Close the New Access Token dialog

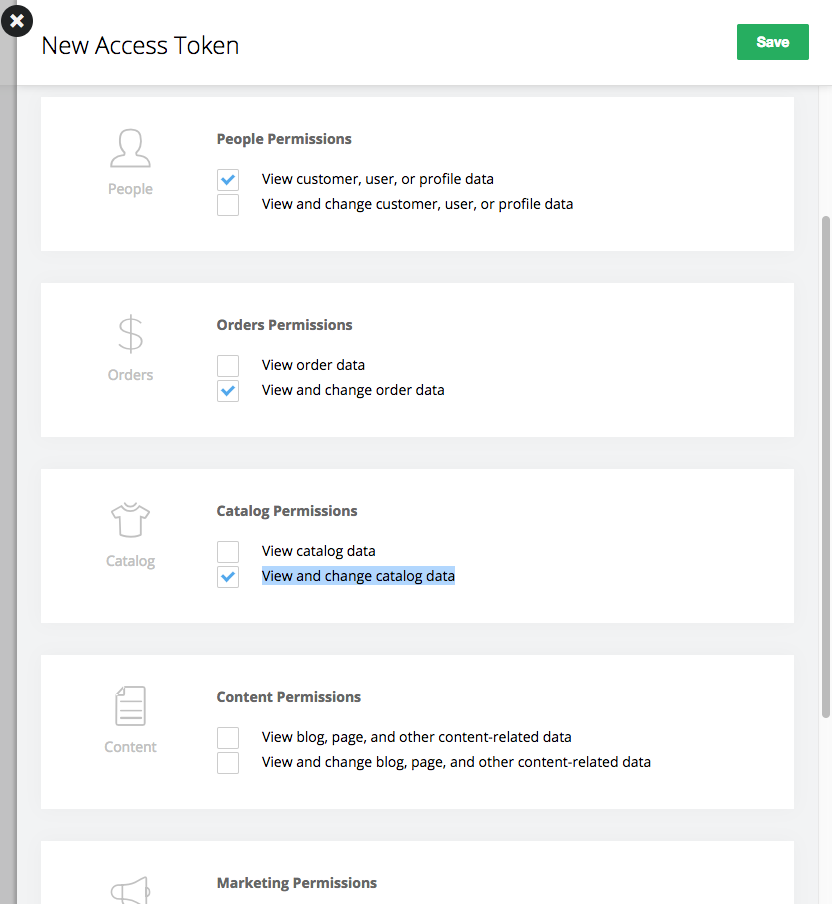[17, 21]
